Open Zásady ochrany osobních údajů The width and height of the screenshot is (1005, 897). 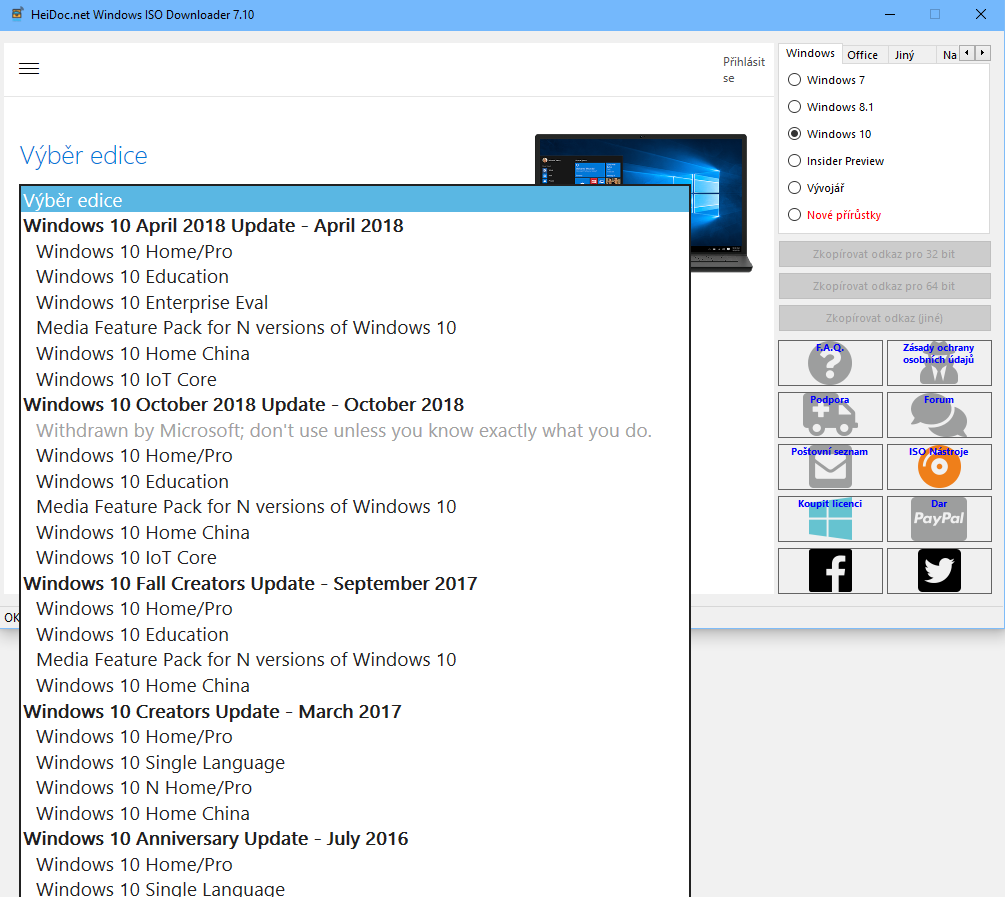tap(939, 363)
